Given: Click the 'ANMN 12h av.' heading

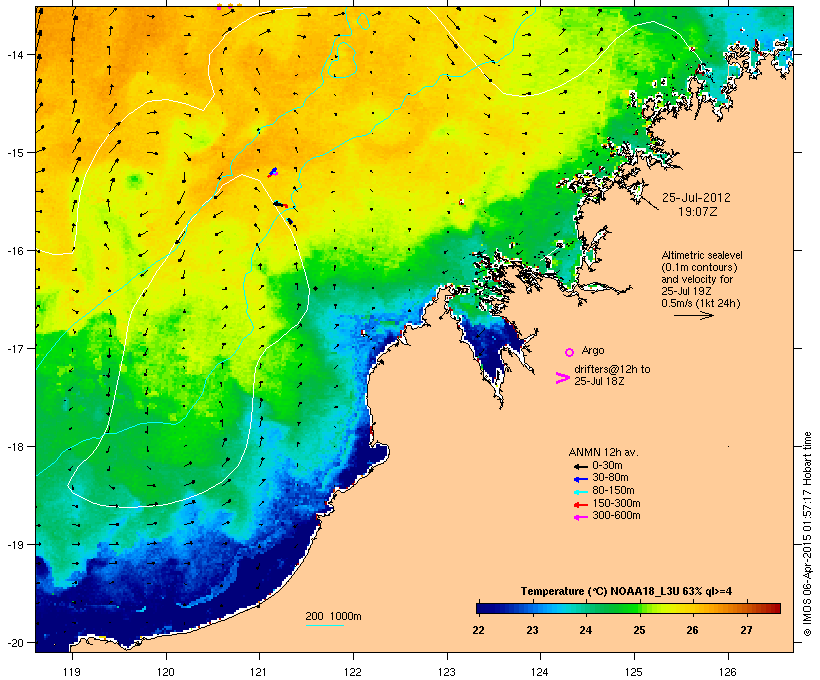Looking at the screenshot, I should (x=603, y=452).
